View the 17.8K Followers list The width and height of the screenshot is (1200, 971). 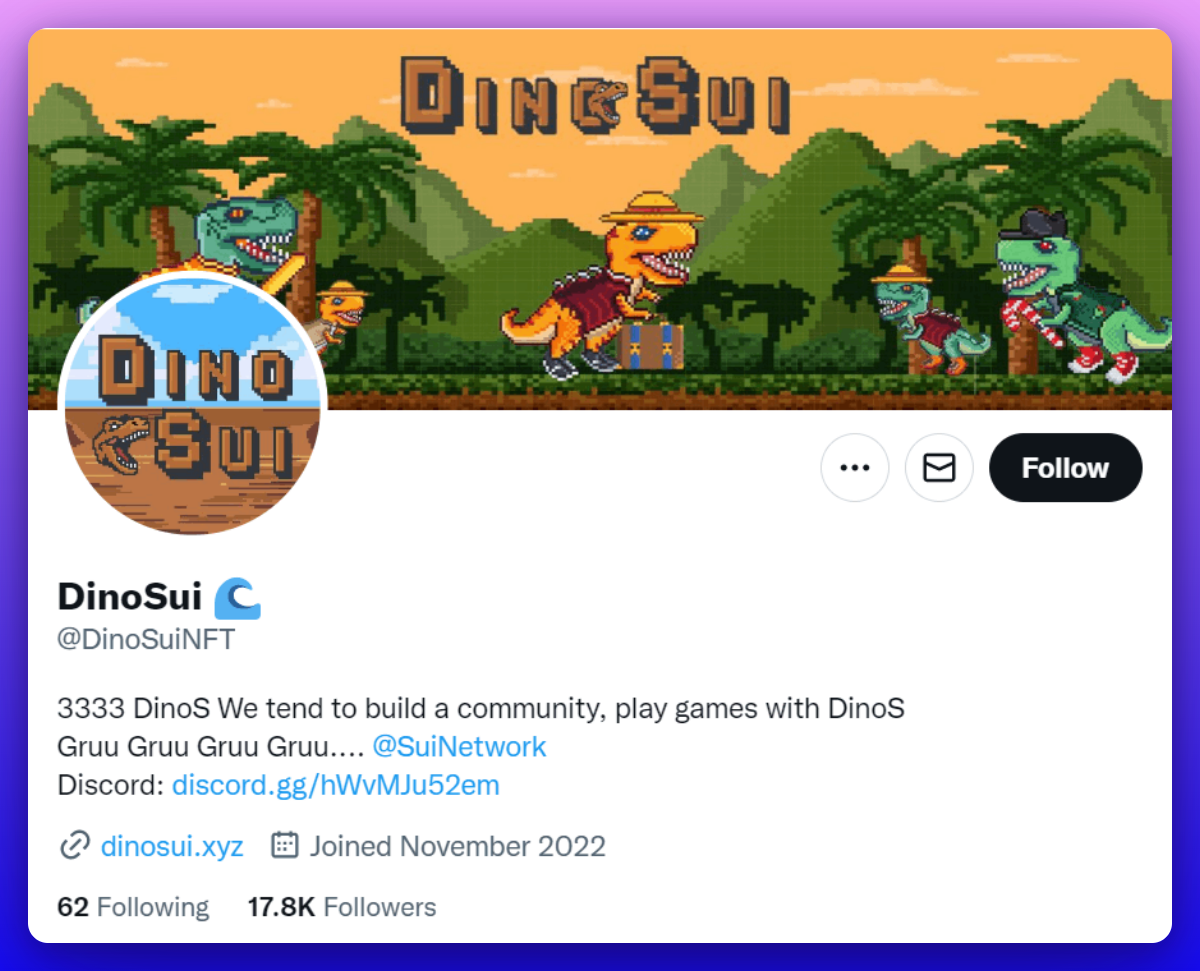342,907
